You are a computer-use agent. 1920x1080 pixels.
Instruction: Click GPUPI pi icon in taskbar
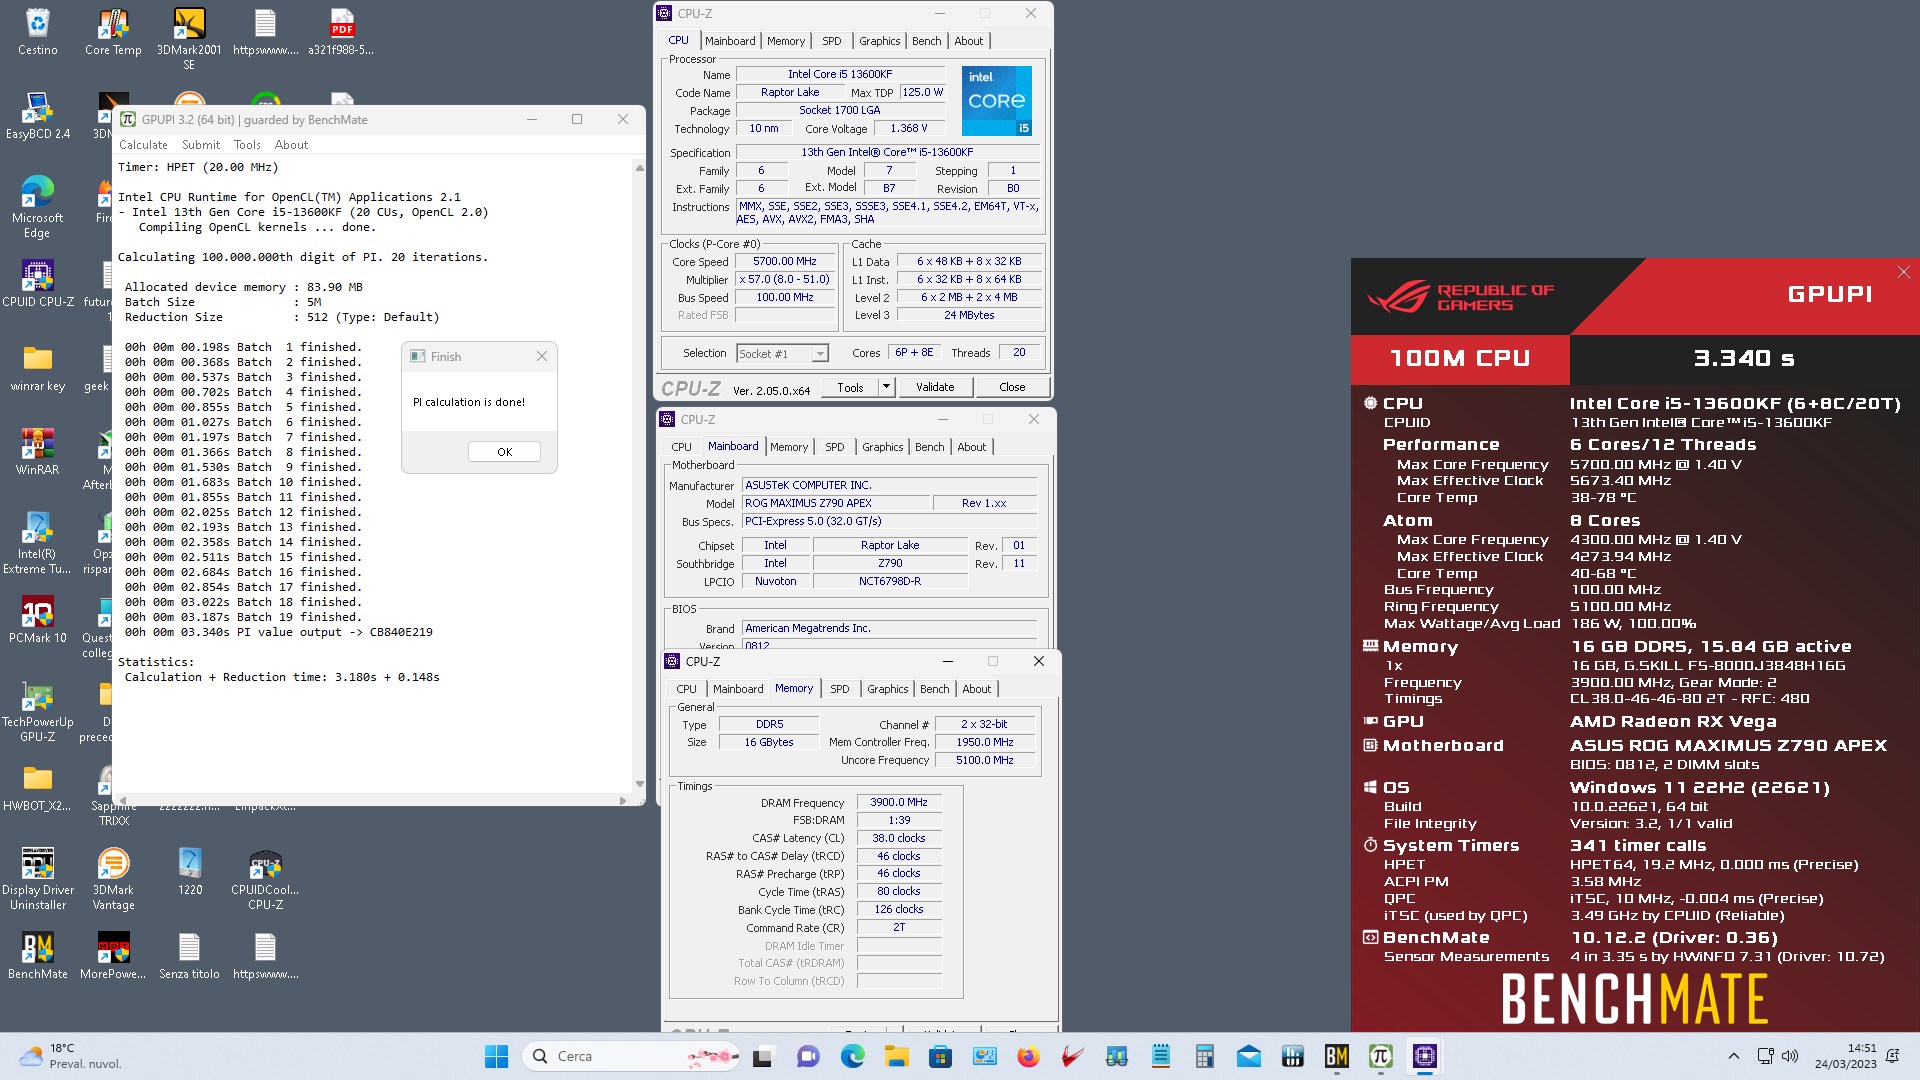point(1380,1056)
